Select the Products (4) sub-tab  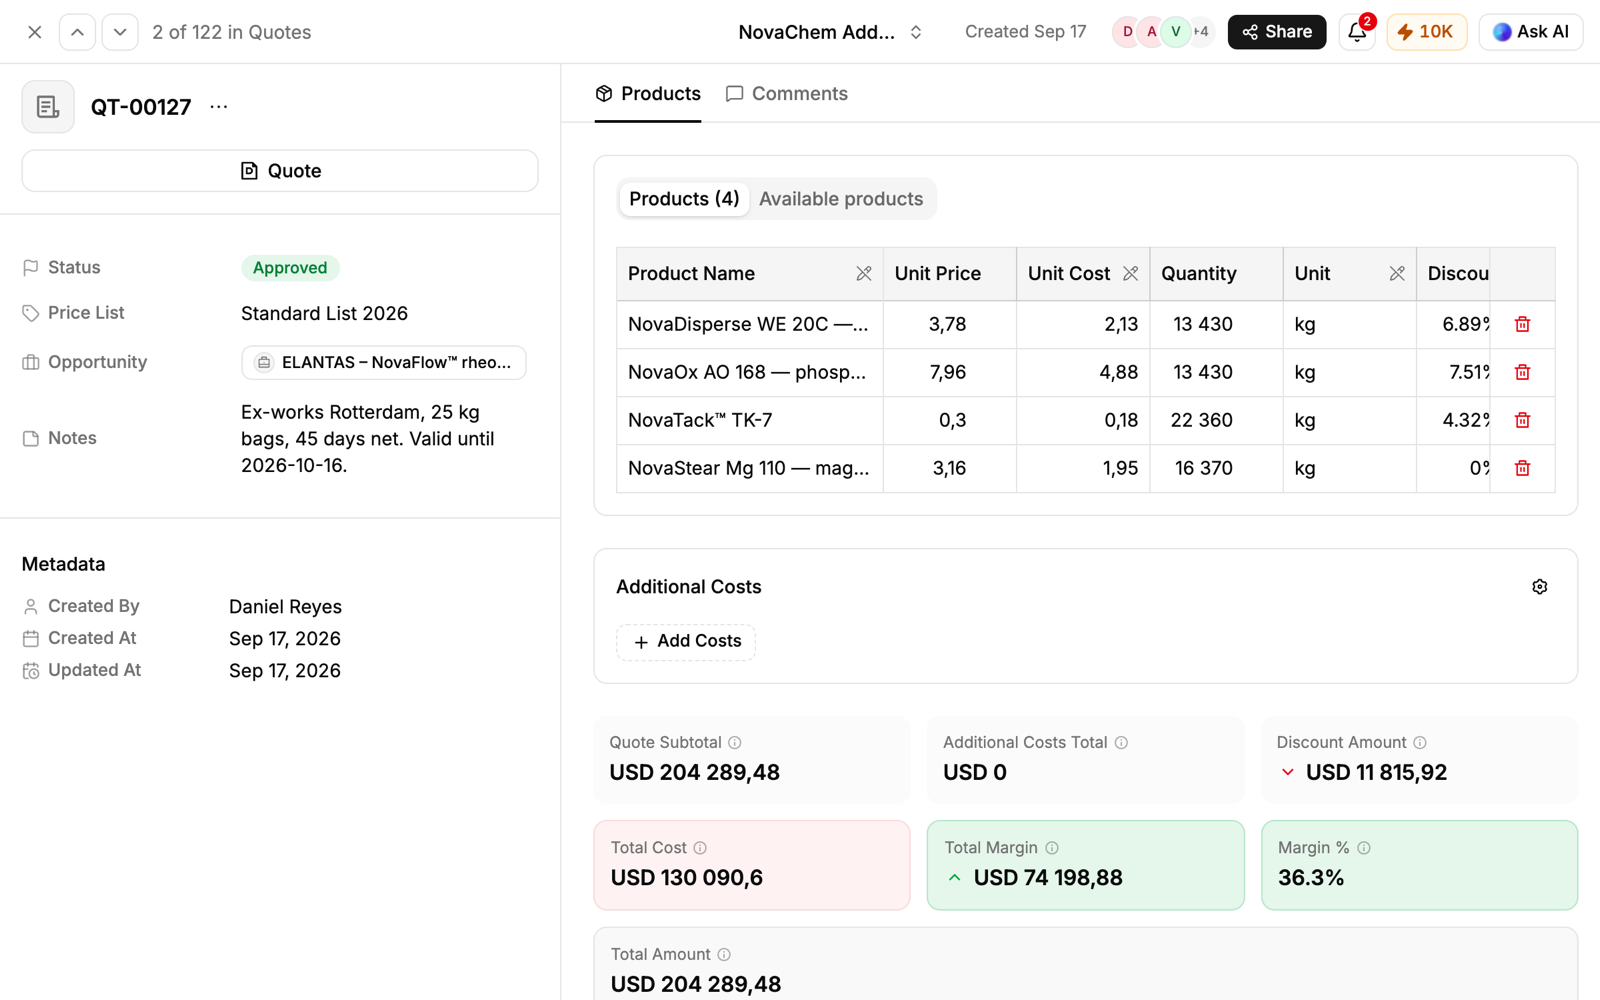coord(684,199)
